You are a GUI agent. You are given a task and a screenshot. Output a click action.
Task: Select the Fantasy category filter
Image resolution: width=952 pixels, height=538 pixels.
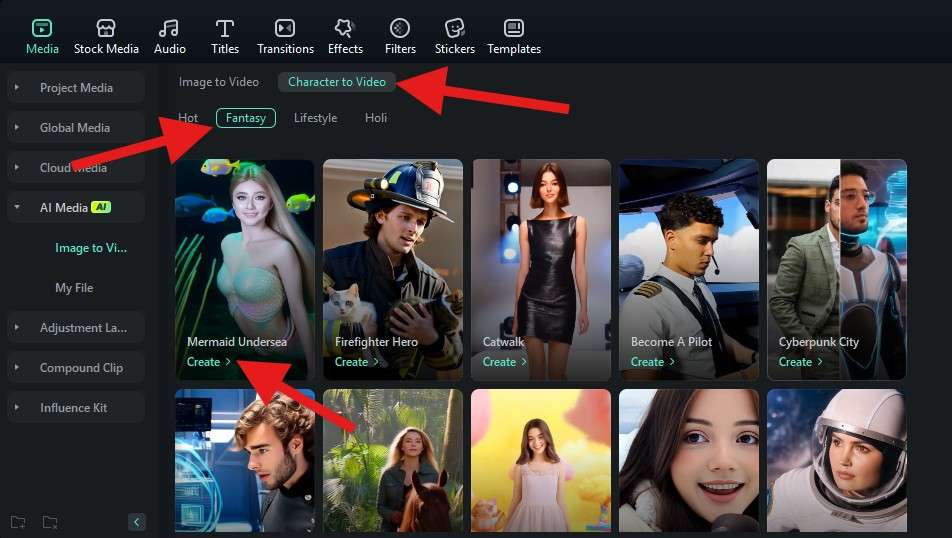246,118
